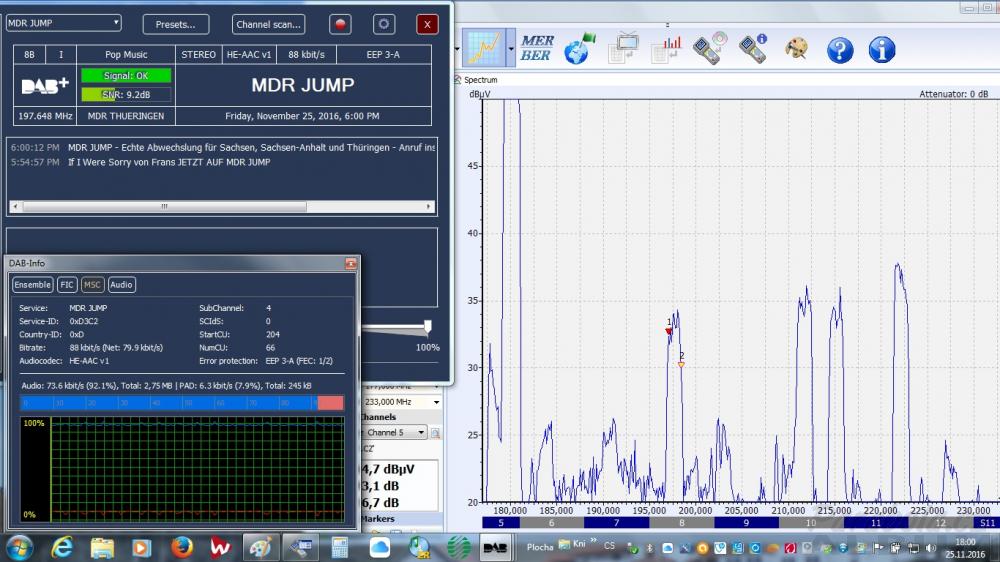Start a Channel scan
1000x562 pixels.
[x=268, y=24]
